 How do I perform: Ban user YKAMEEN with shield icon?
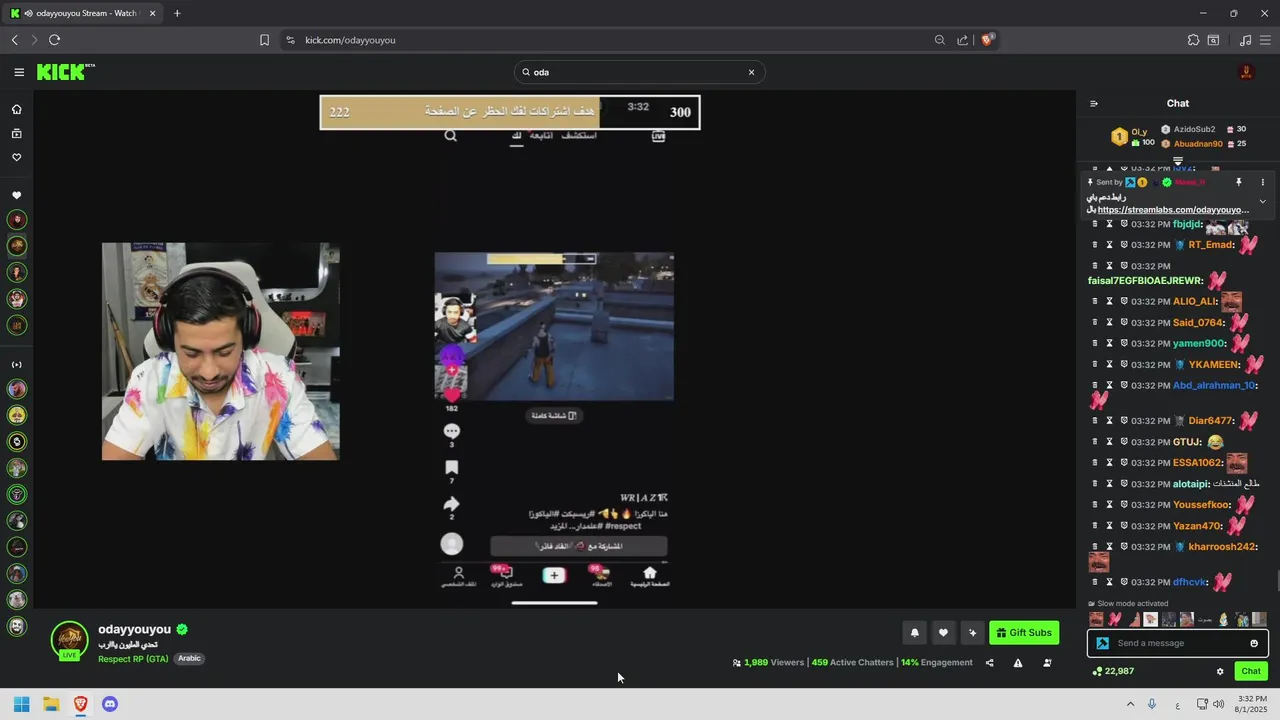point(1124,364)
